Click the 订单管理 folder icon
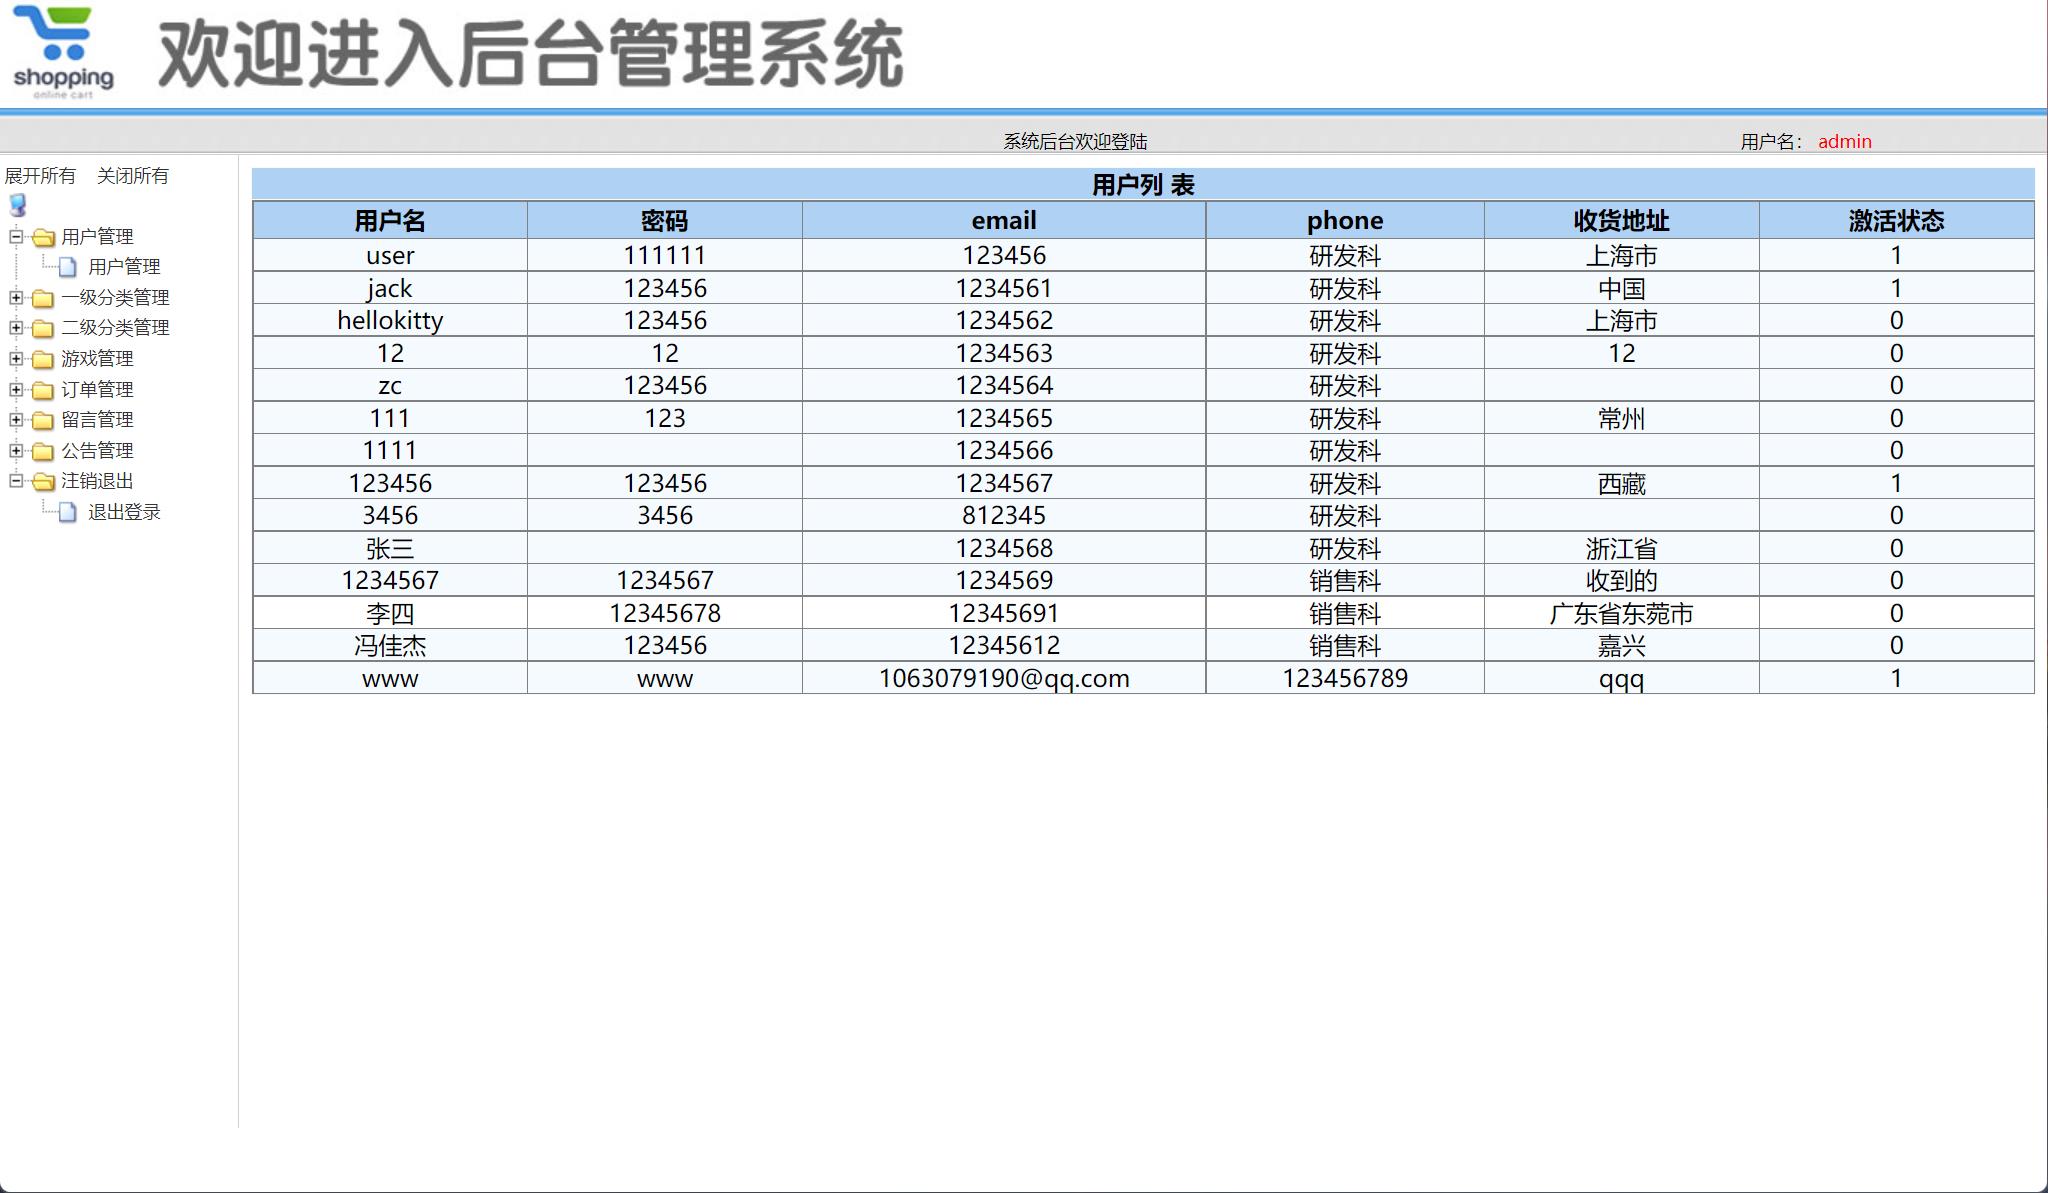The width and height of the screenshot is (2048, 1193). pyautogui.click(x=42, y=390)
